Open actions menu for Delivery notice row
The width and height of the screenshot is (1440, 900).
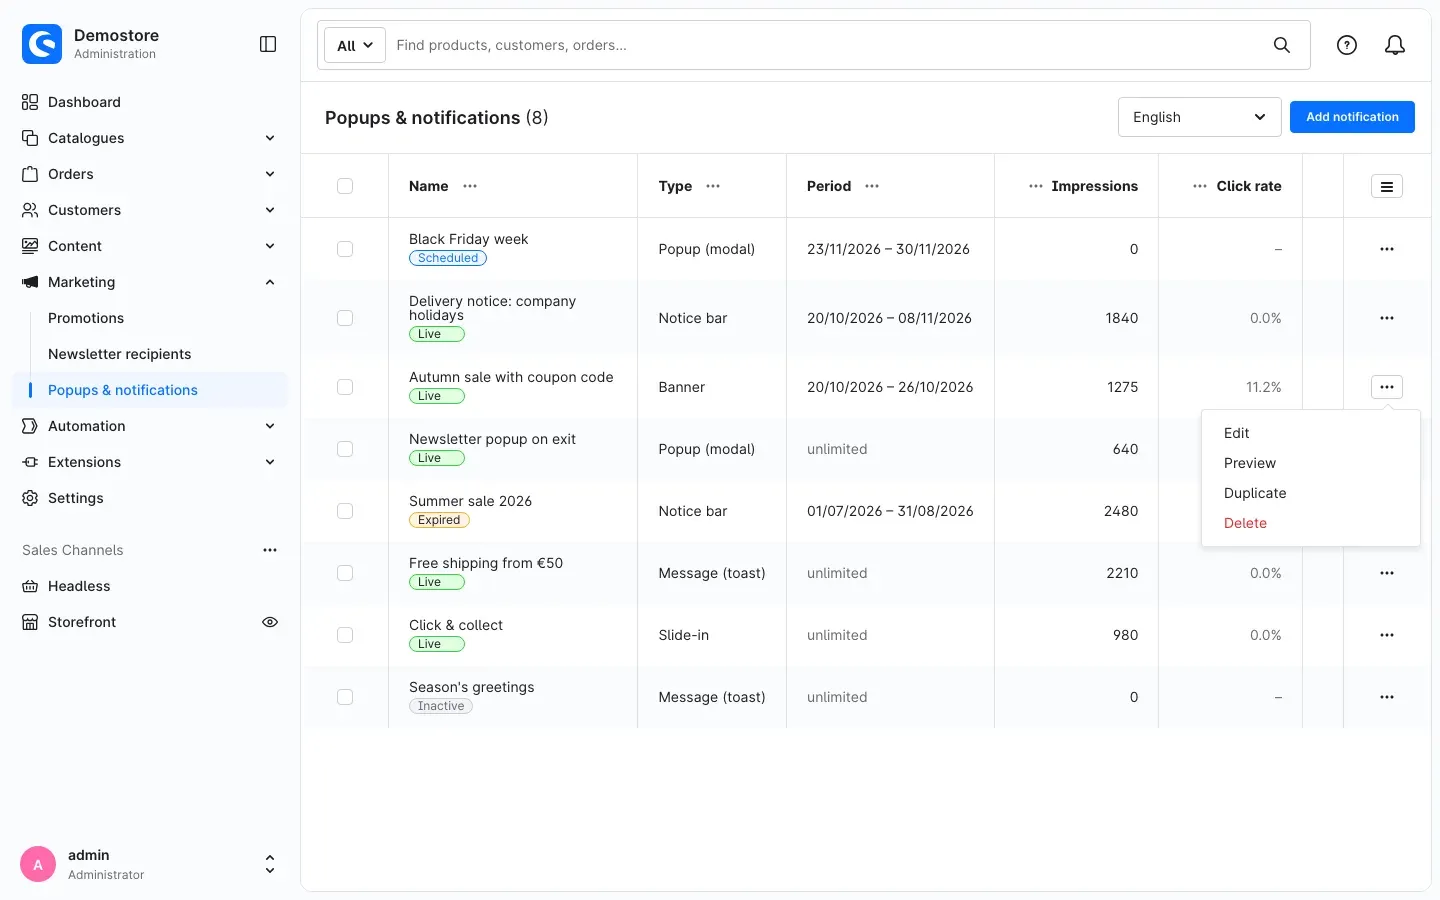1387,318
